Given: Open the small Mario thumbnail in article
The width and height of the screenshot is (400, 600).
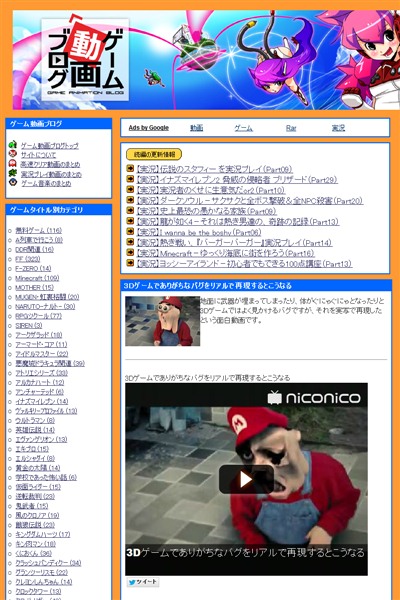Looking at the screenshot, I should 163,321.
